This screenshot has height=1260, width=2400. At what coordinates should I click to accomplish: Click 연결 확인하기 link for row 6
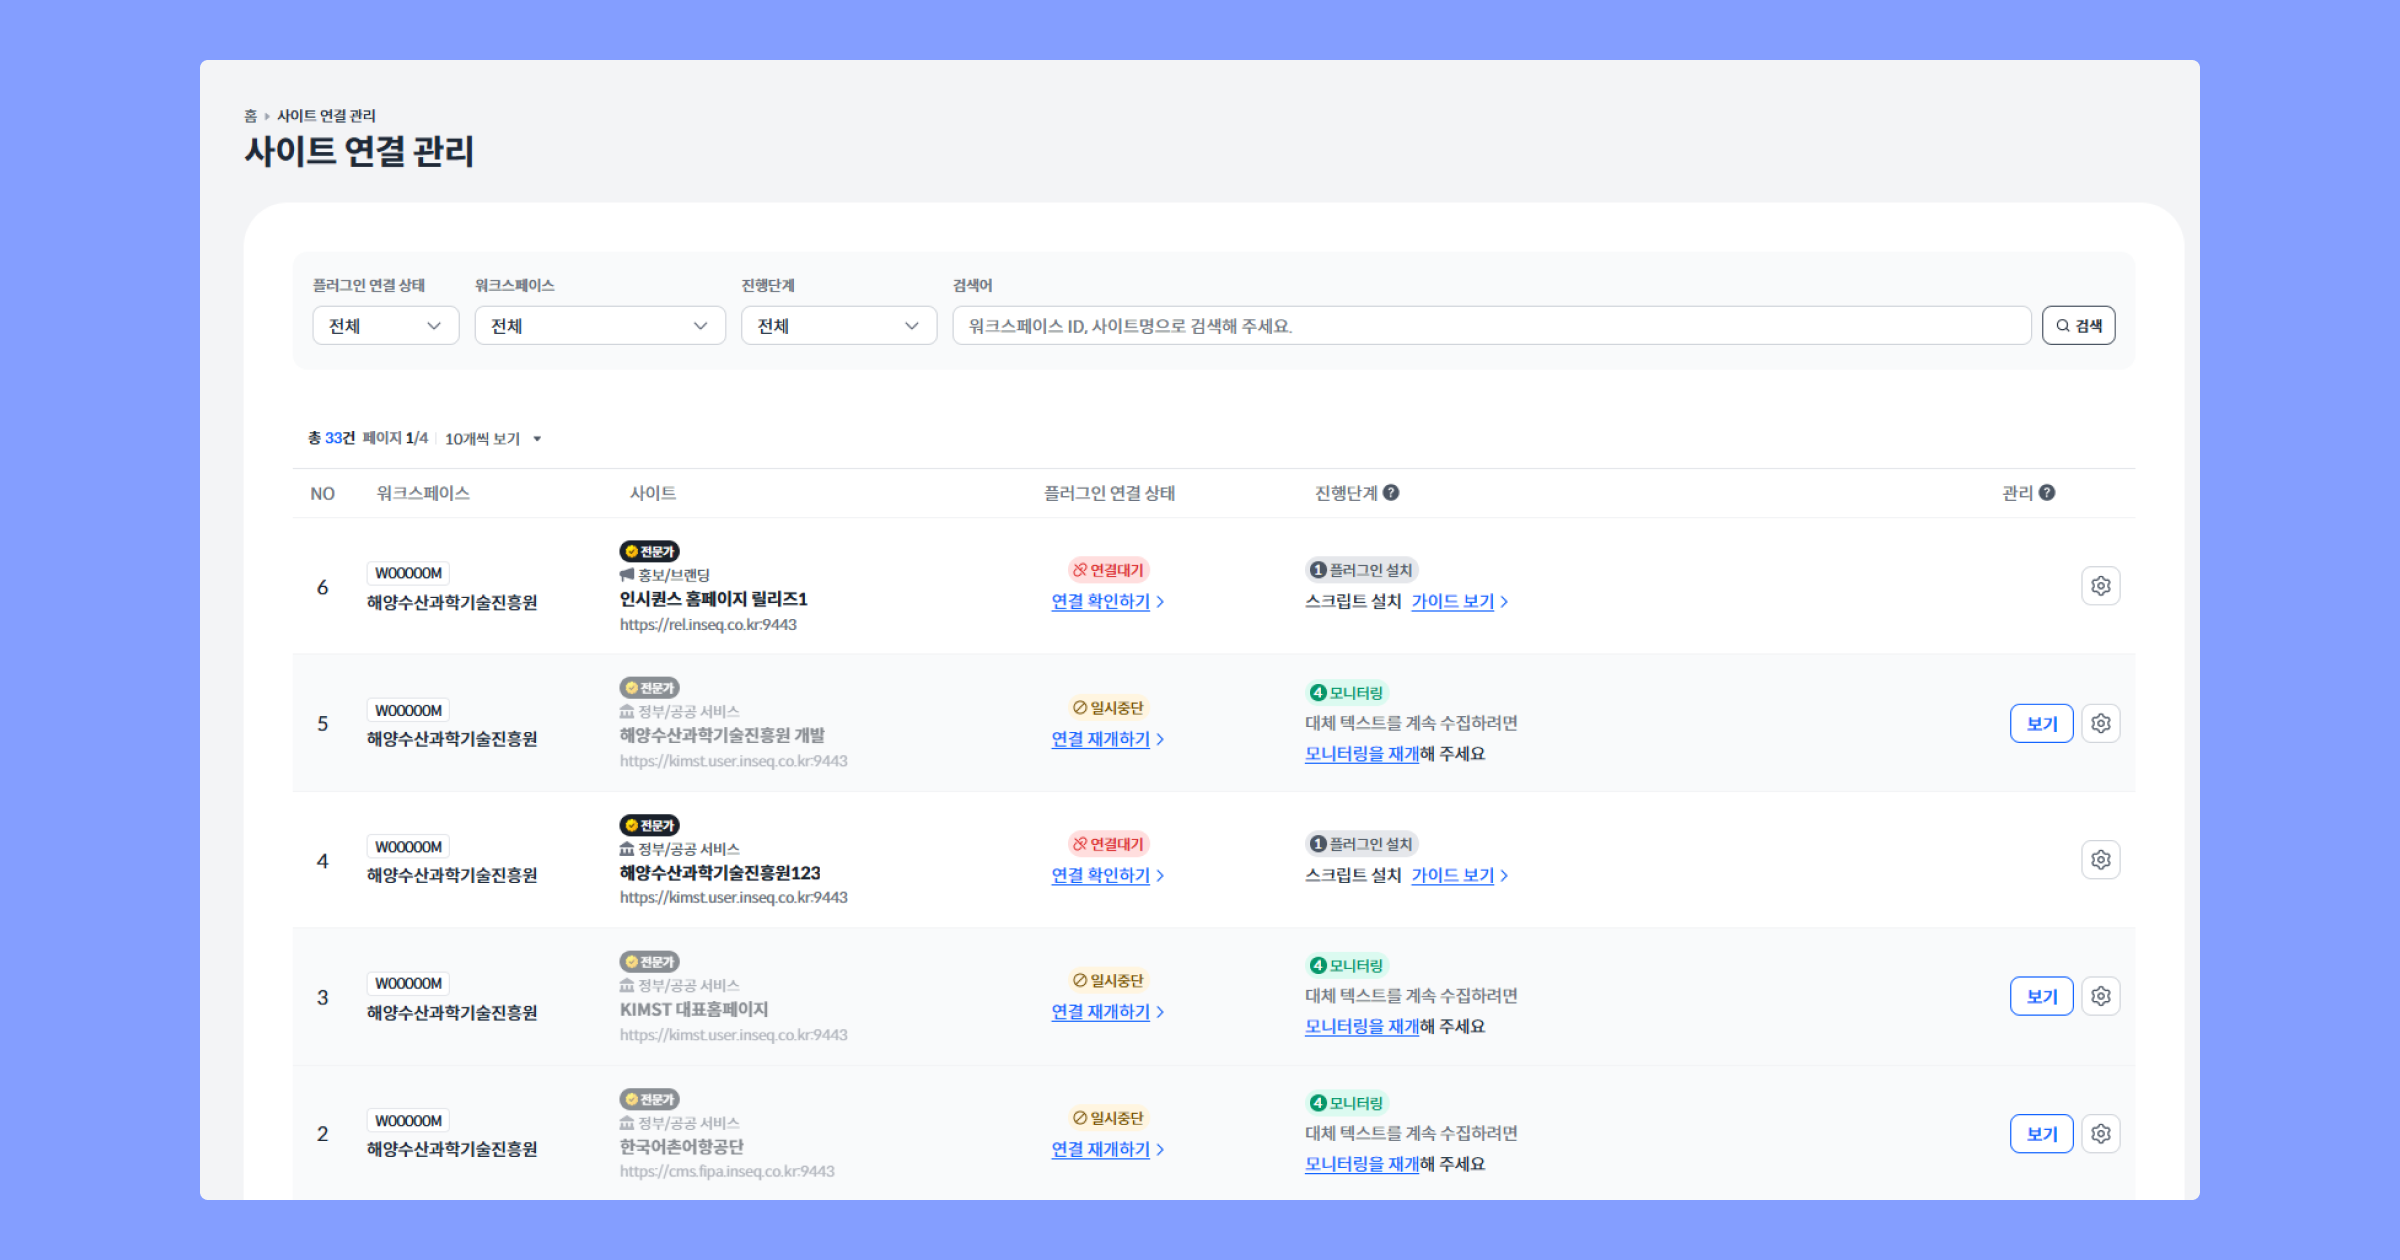click(x=1101, y=602)
